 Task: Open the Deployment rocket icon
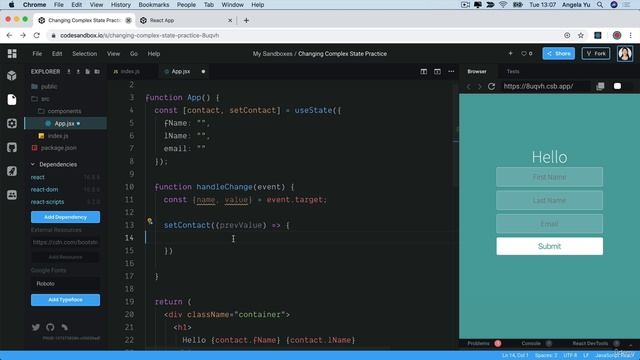click(x=12, y=171)
